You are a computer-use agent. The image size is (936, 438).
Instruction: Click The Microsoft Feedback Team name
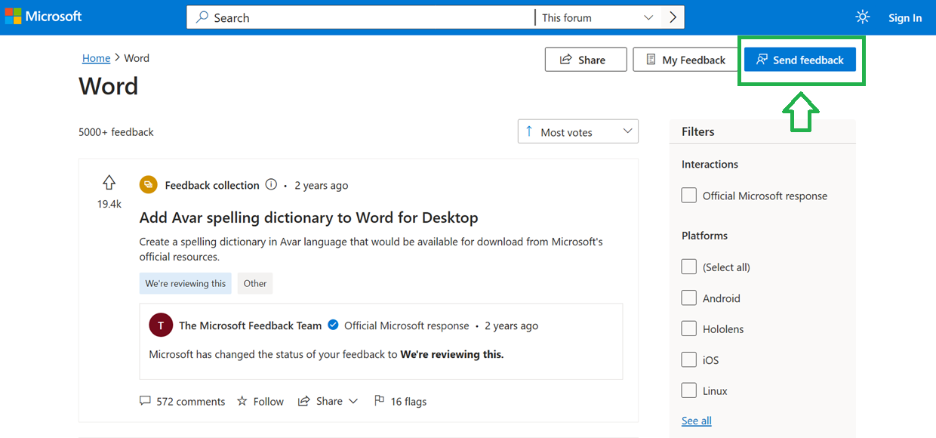point(250,325)
